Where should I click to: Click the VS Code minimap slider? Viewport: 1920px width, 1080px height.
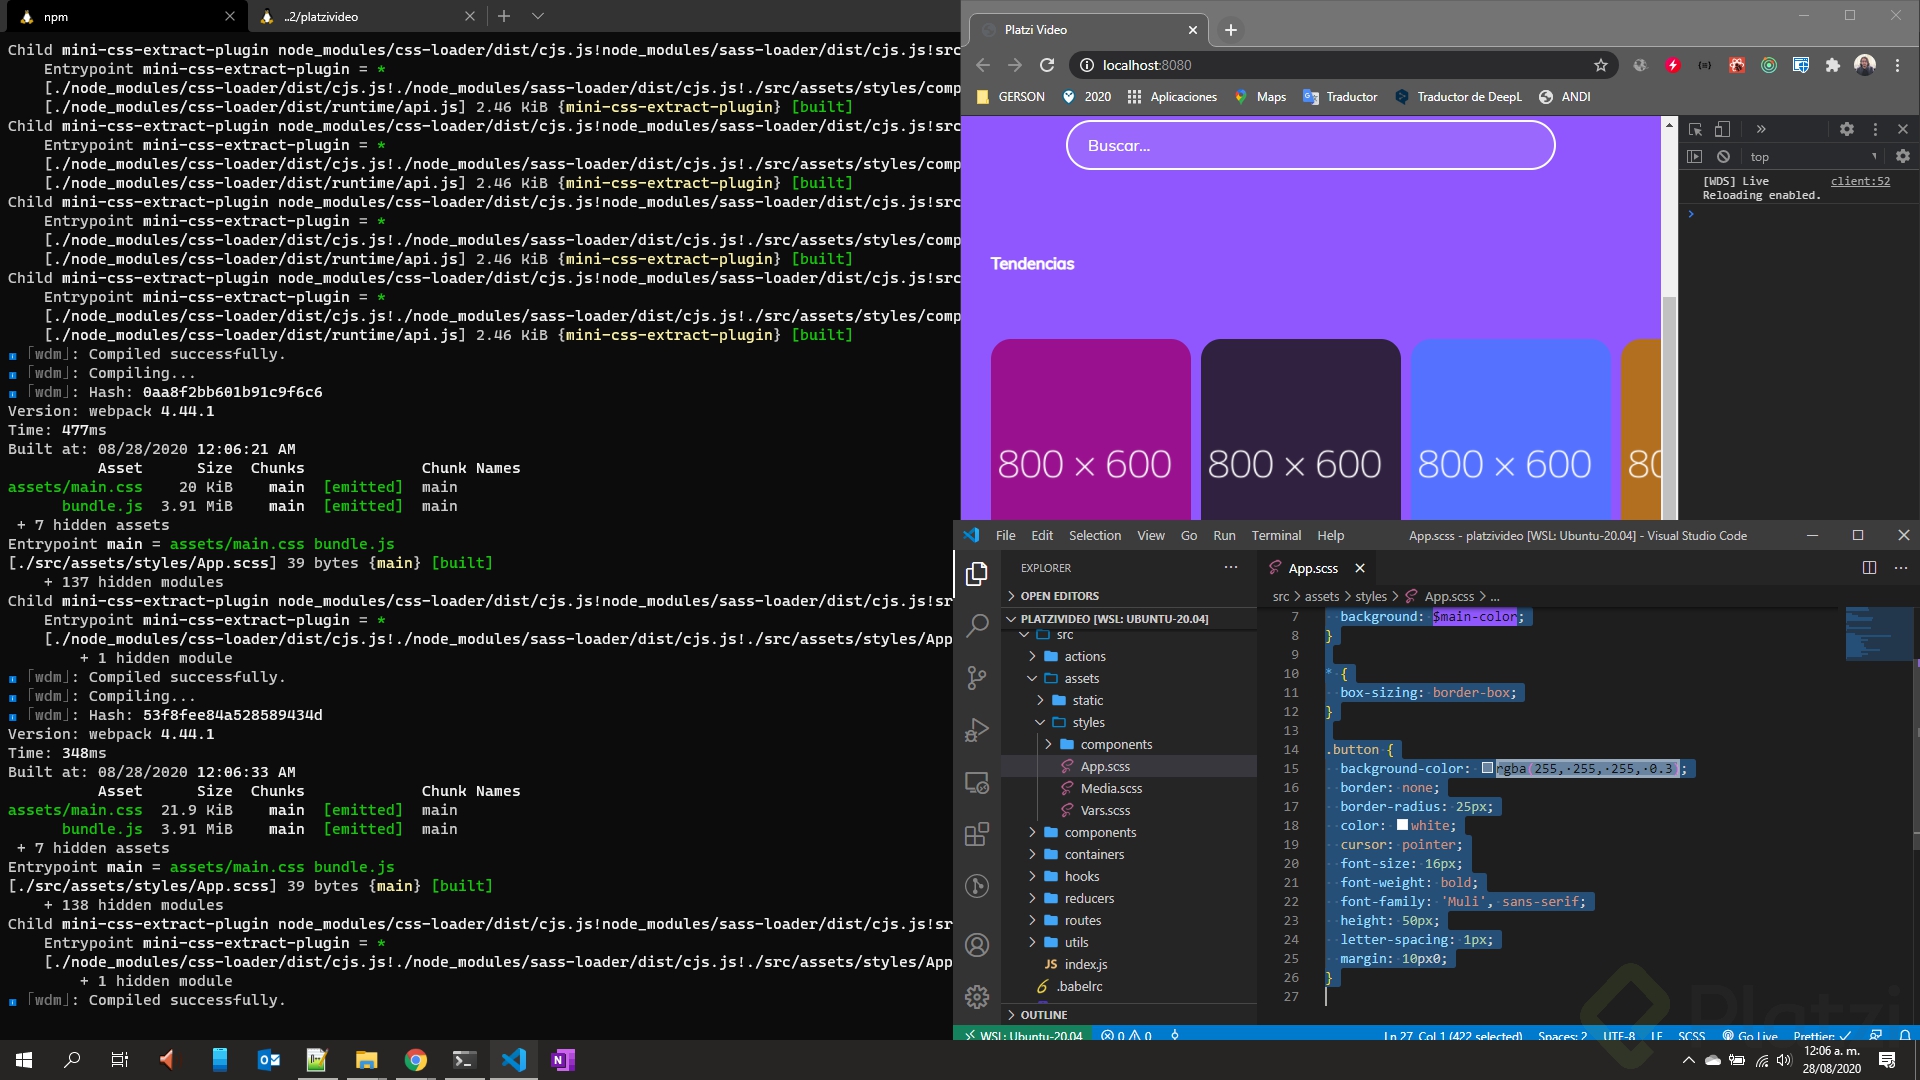tap(1879, 633)
